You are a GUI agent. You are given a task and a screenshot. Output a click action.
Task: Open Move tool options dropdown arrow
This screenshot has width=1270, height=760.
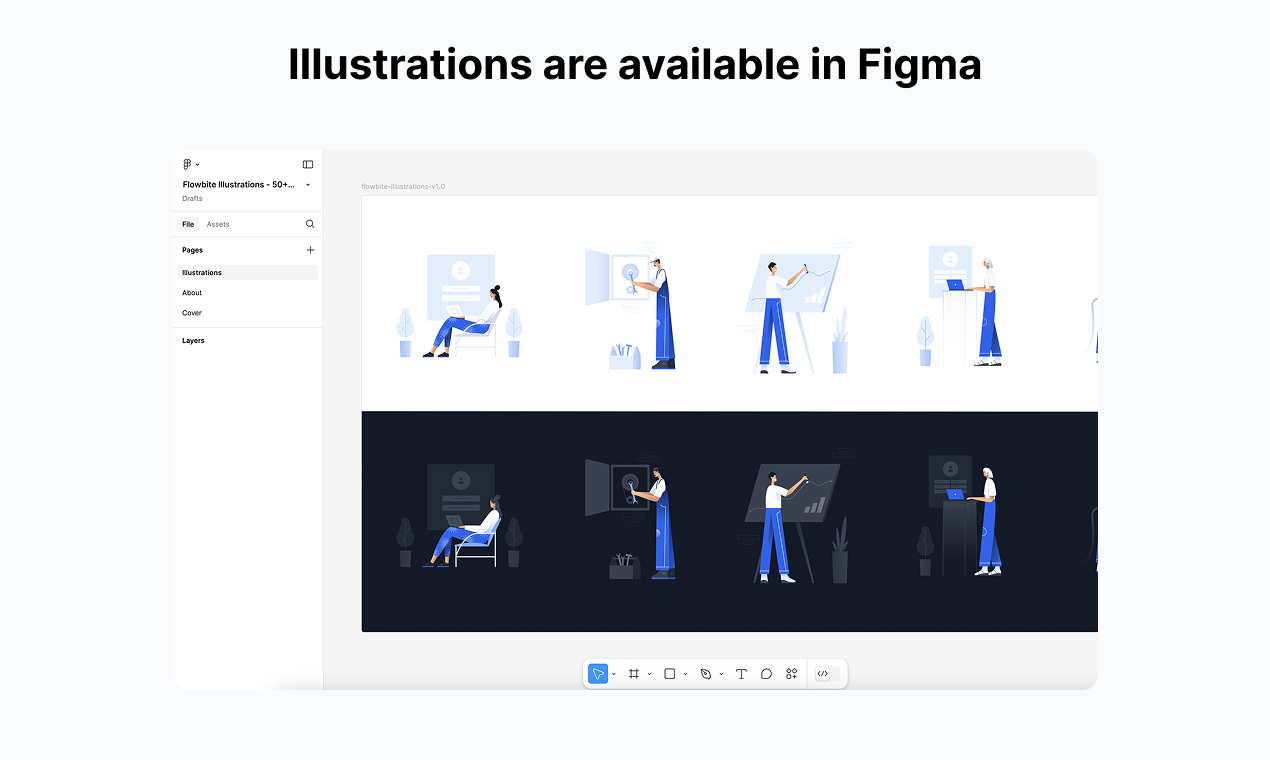(x=614, y=674)
